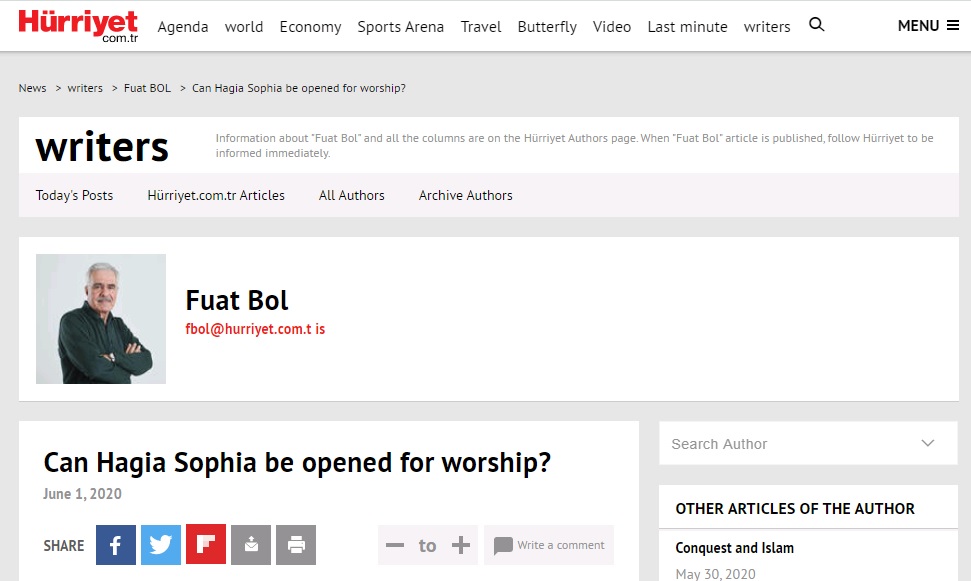The height and width of the screenshot is (581, 971).
Task: Click Write a comment button
Action: click(x=549, y=545)
